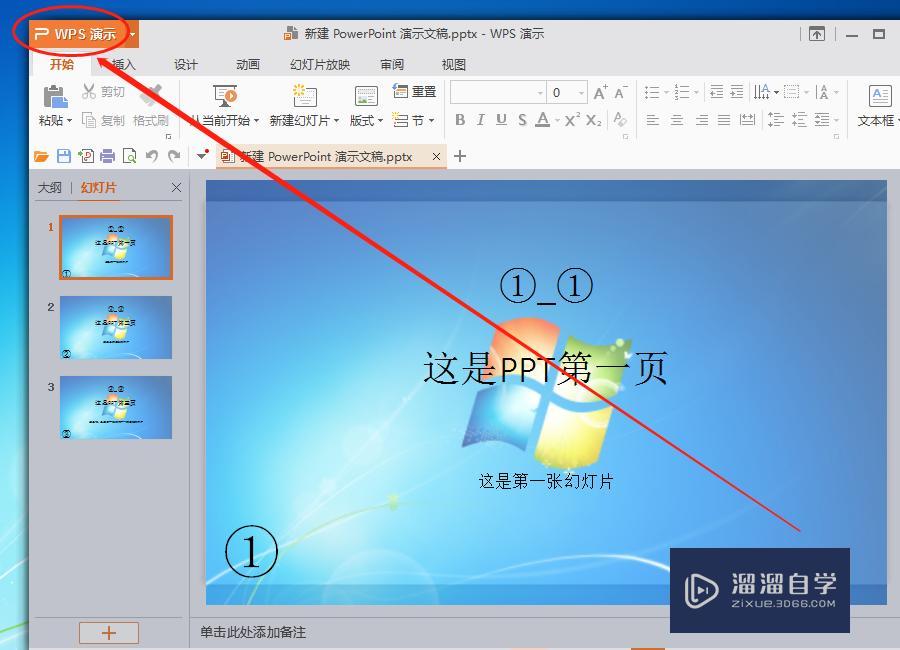The width and height of the screenshot is (900, 650).
Task: Save the file with the floppy disk icon
Action: tap(64, 156)
